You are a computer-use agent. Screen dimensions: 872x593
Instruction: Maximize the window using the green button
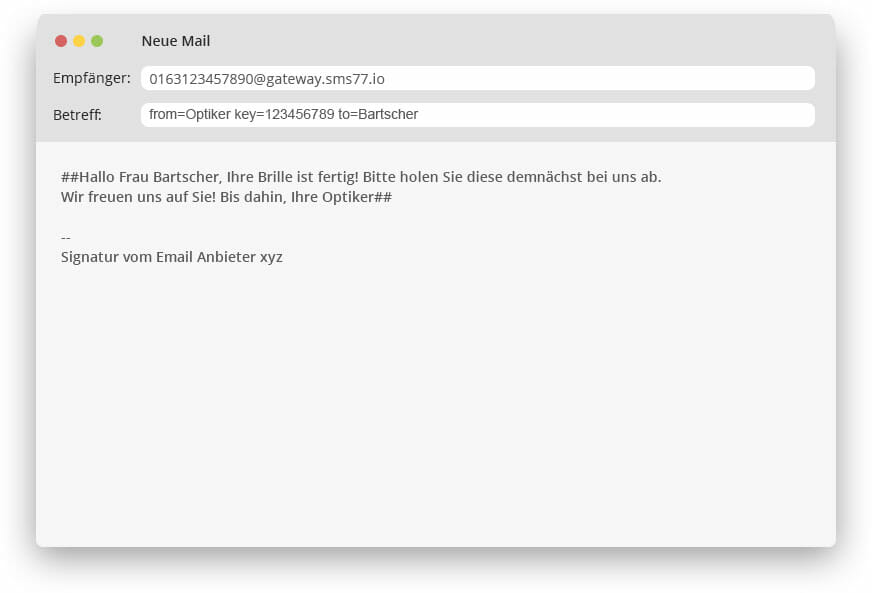pyautogui.click(x=97, y=41)
